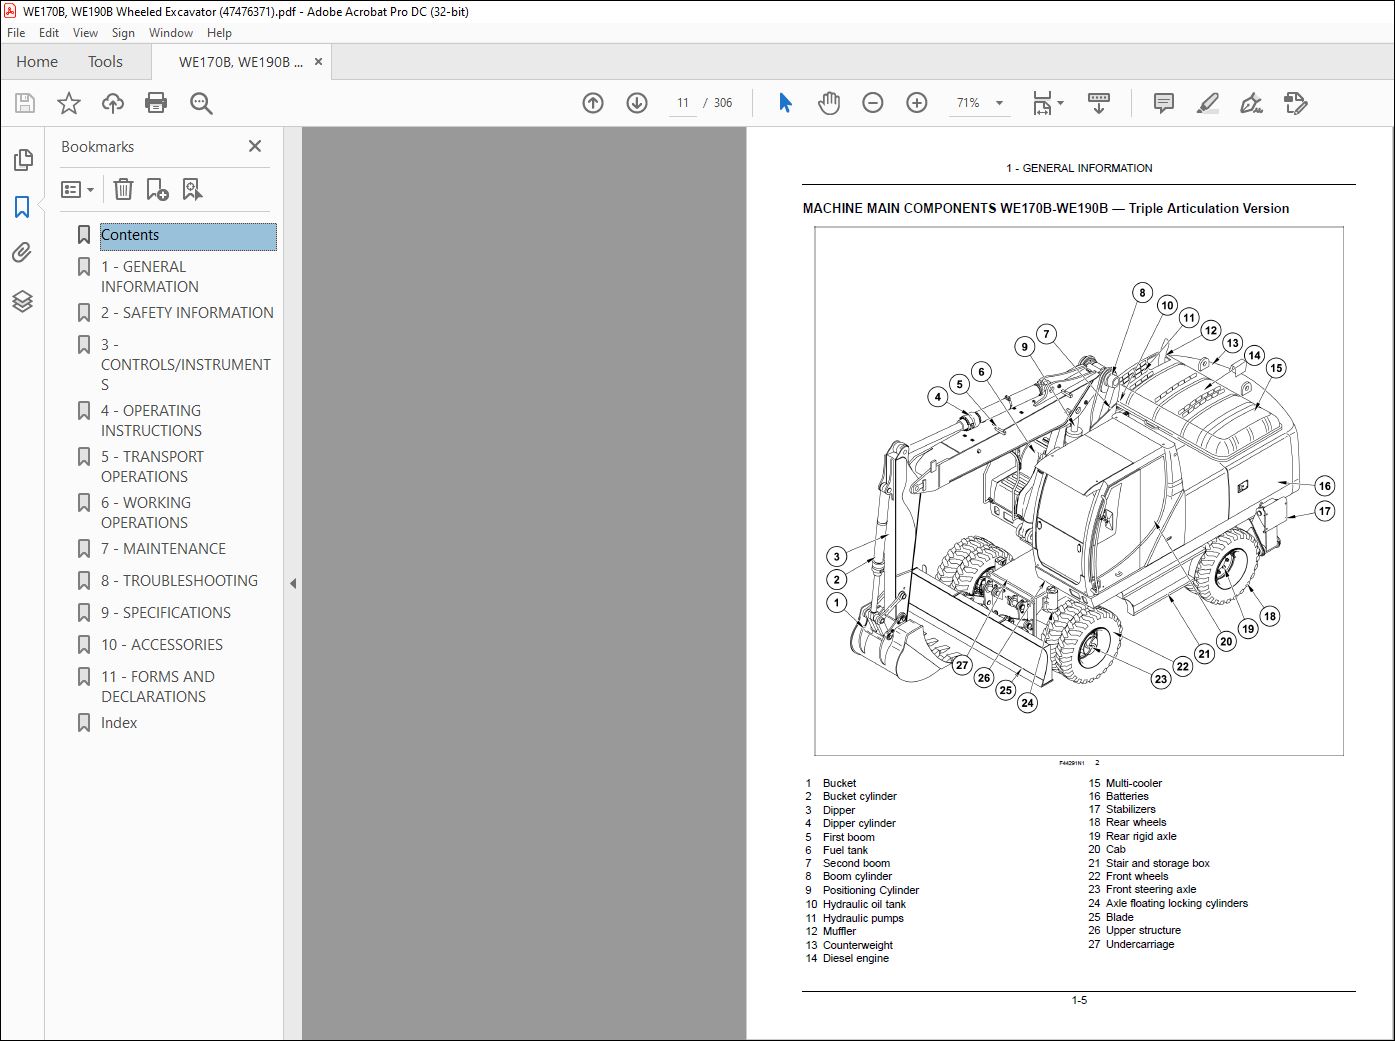Toggle the Bookmarks pane icon in sidebar
Image resolution: width=1395 pixels, height=1041 pixels.
click(22, 207)
